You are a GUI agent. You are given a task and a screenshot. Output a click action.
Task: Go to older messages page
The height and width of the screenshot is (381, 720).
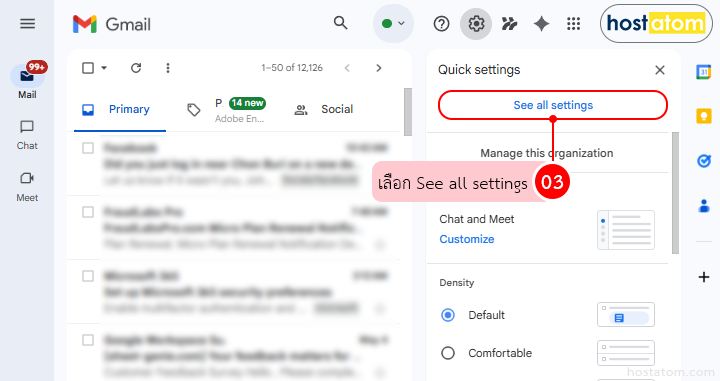coord(378,68)
